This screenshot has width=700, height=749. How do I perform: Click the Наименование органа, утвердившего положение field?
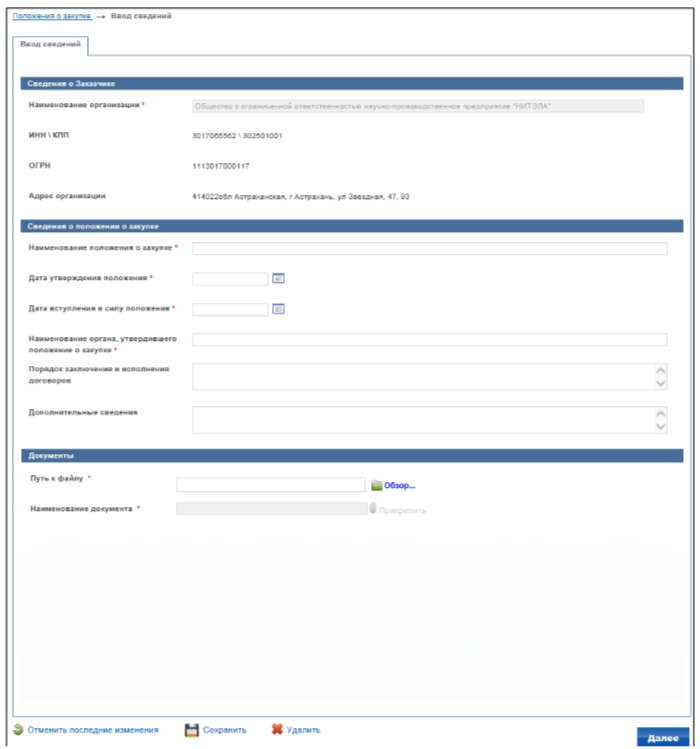coord(430,340)
